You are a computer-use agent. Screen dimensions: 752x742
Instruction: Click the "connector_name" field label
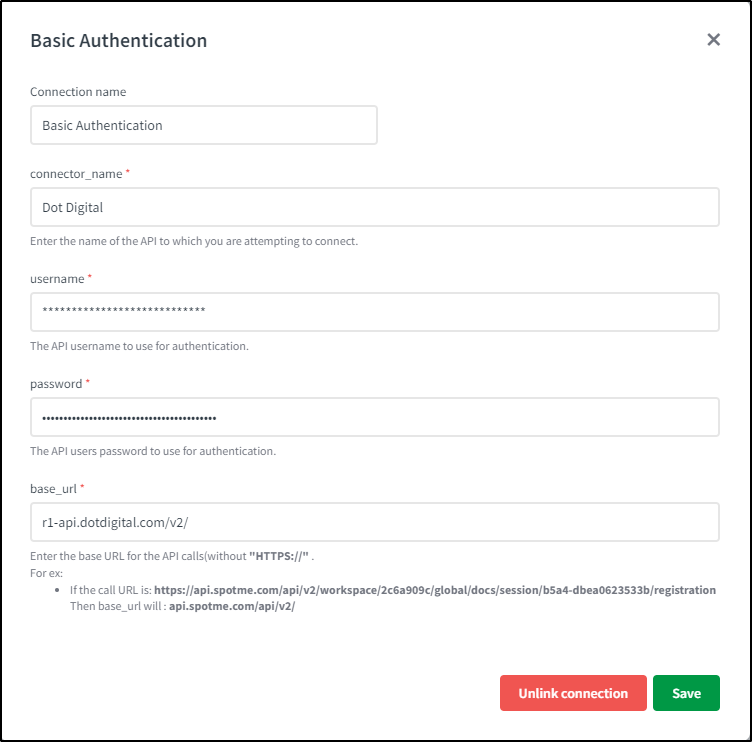(76, 174)
